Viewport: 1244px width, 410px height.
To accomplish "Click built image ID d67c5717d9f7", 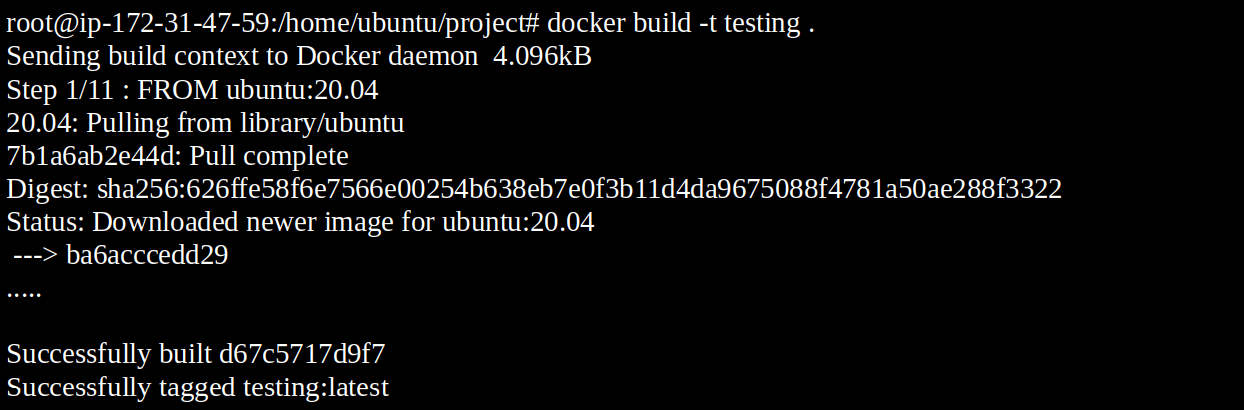I will tap(303, 354).
